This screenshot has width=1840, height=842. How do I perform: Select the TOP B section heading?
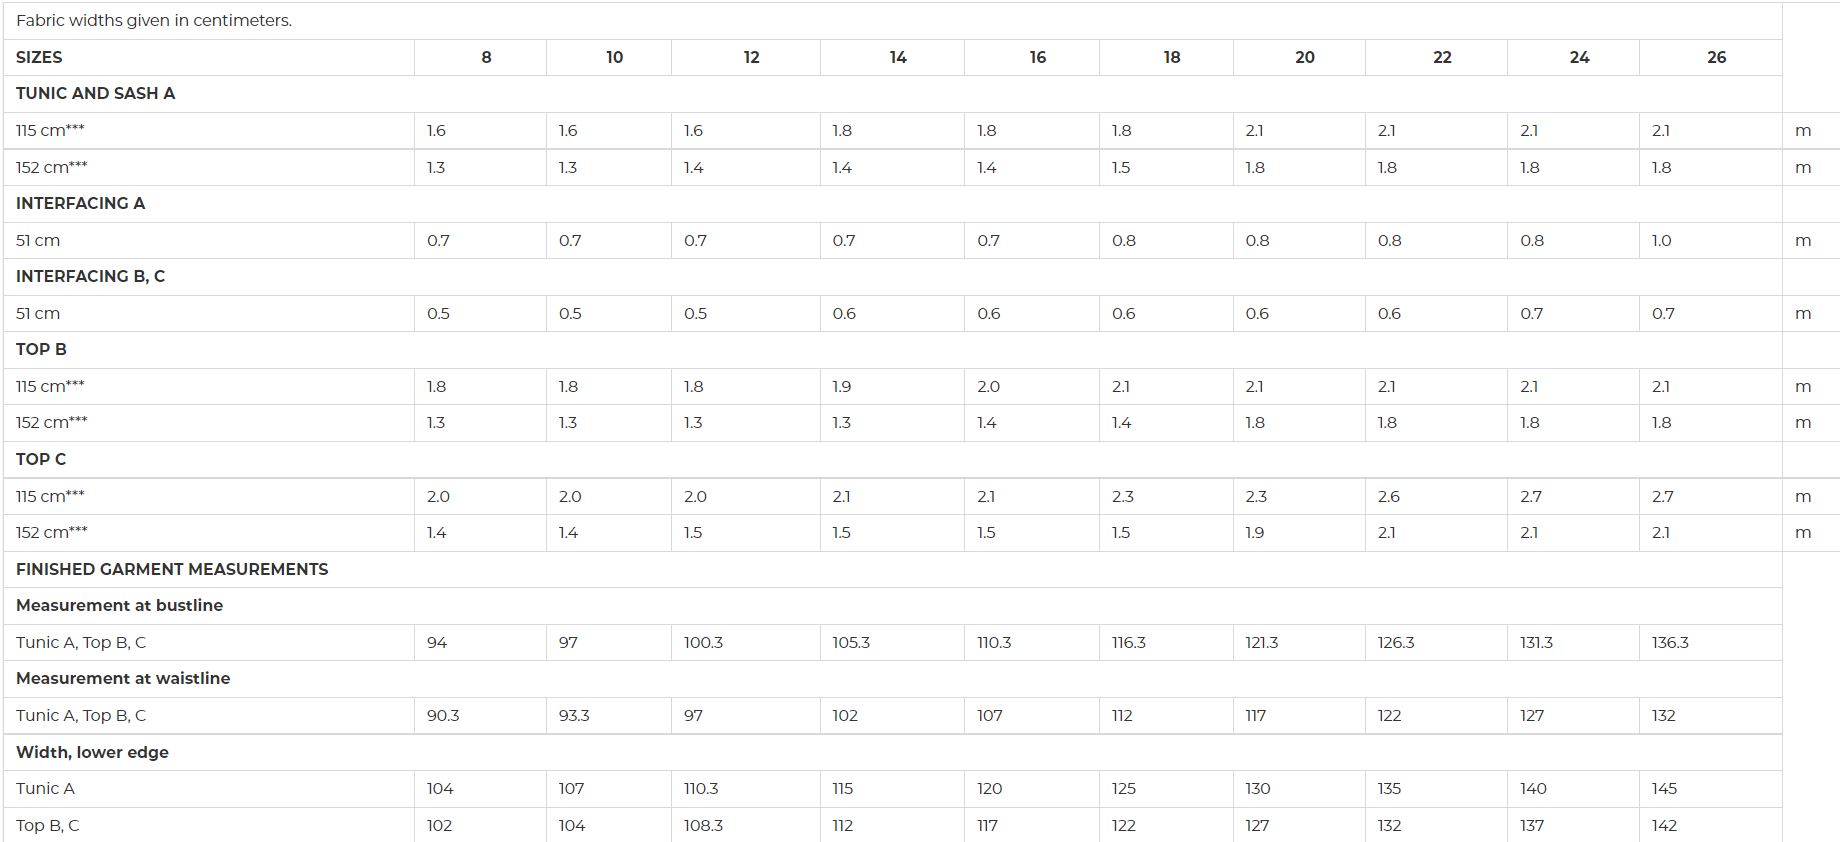click(41, 350)
